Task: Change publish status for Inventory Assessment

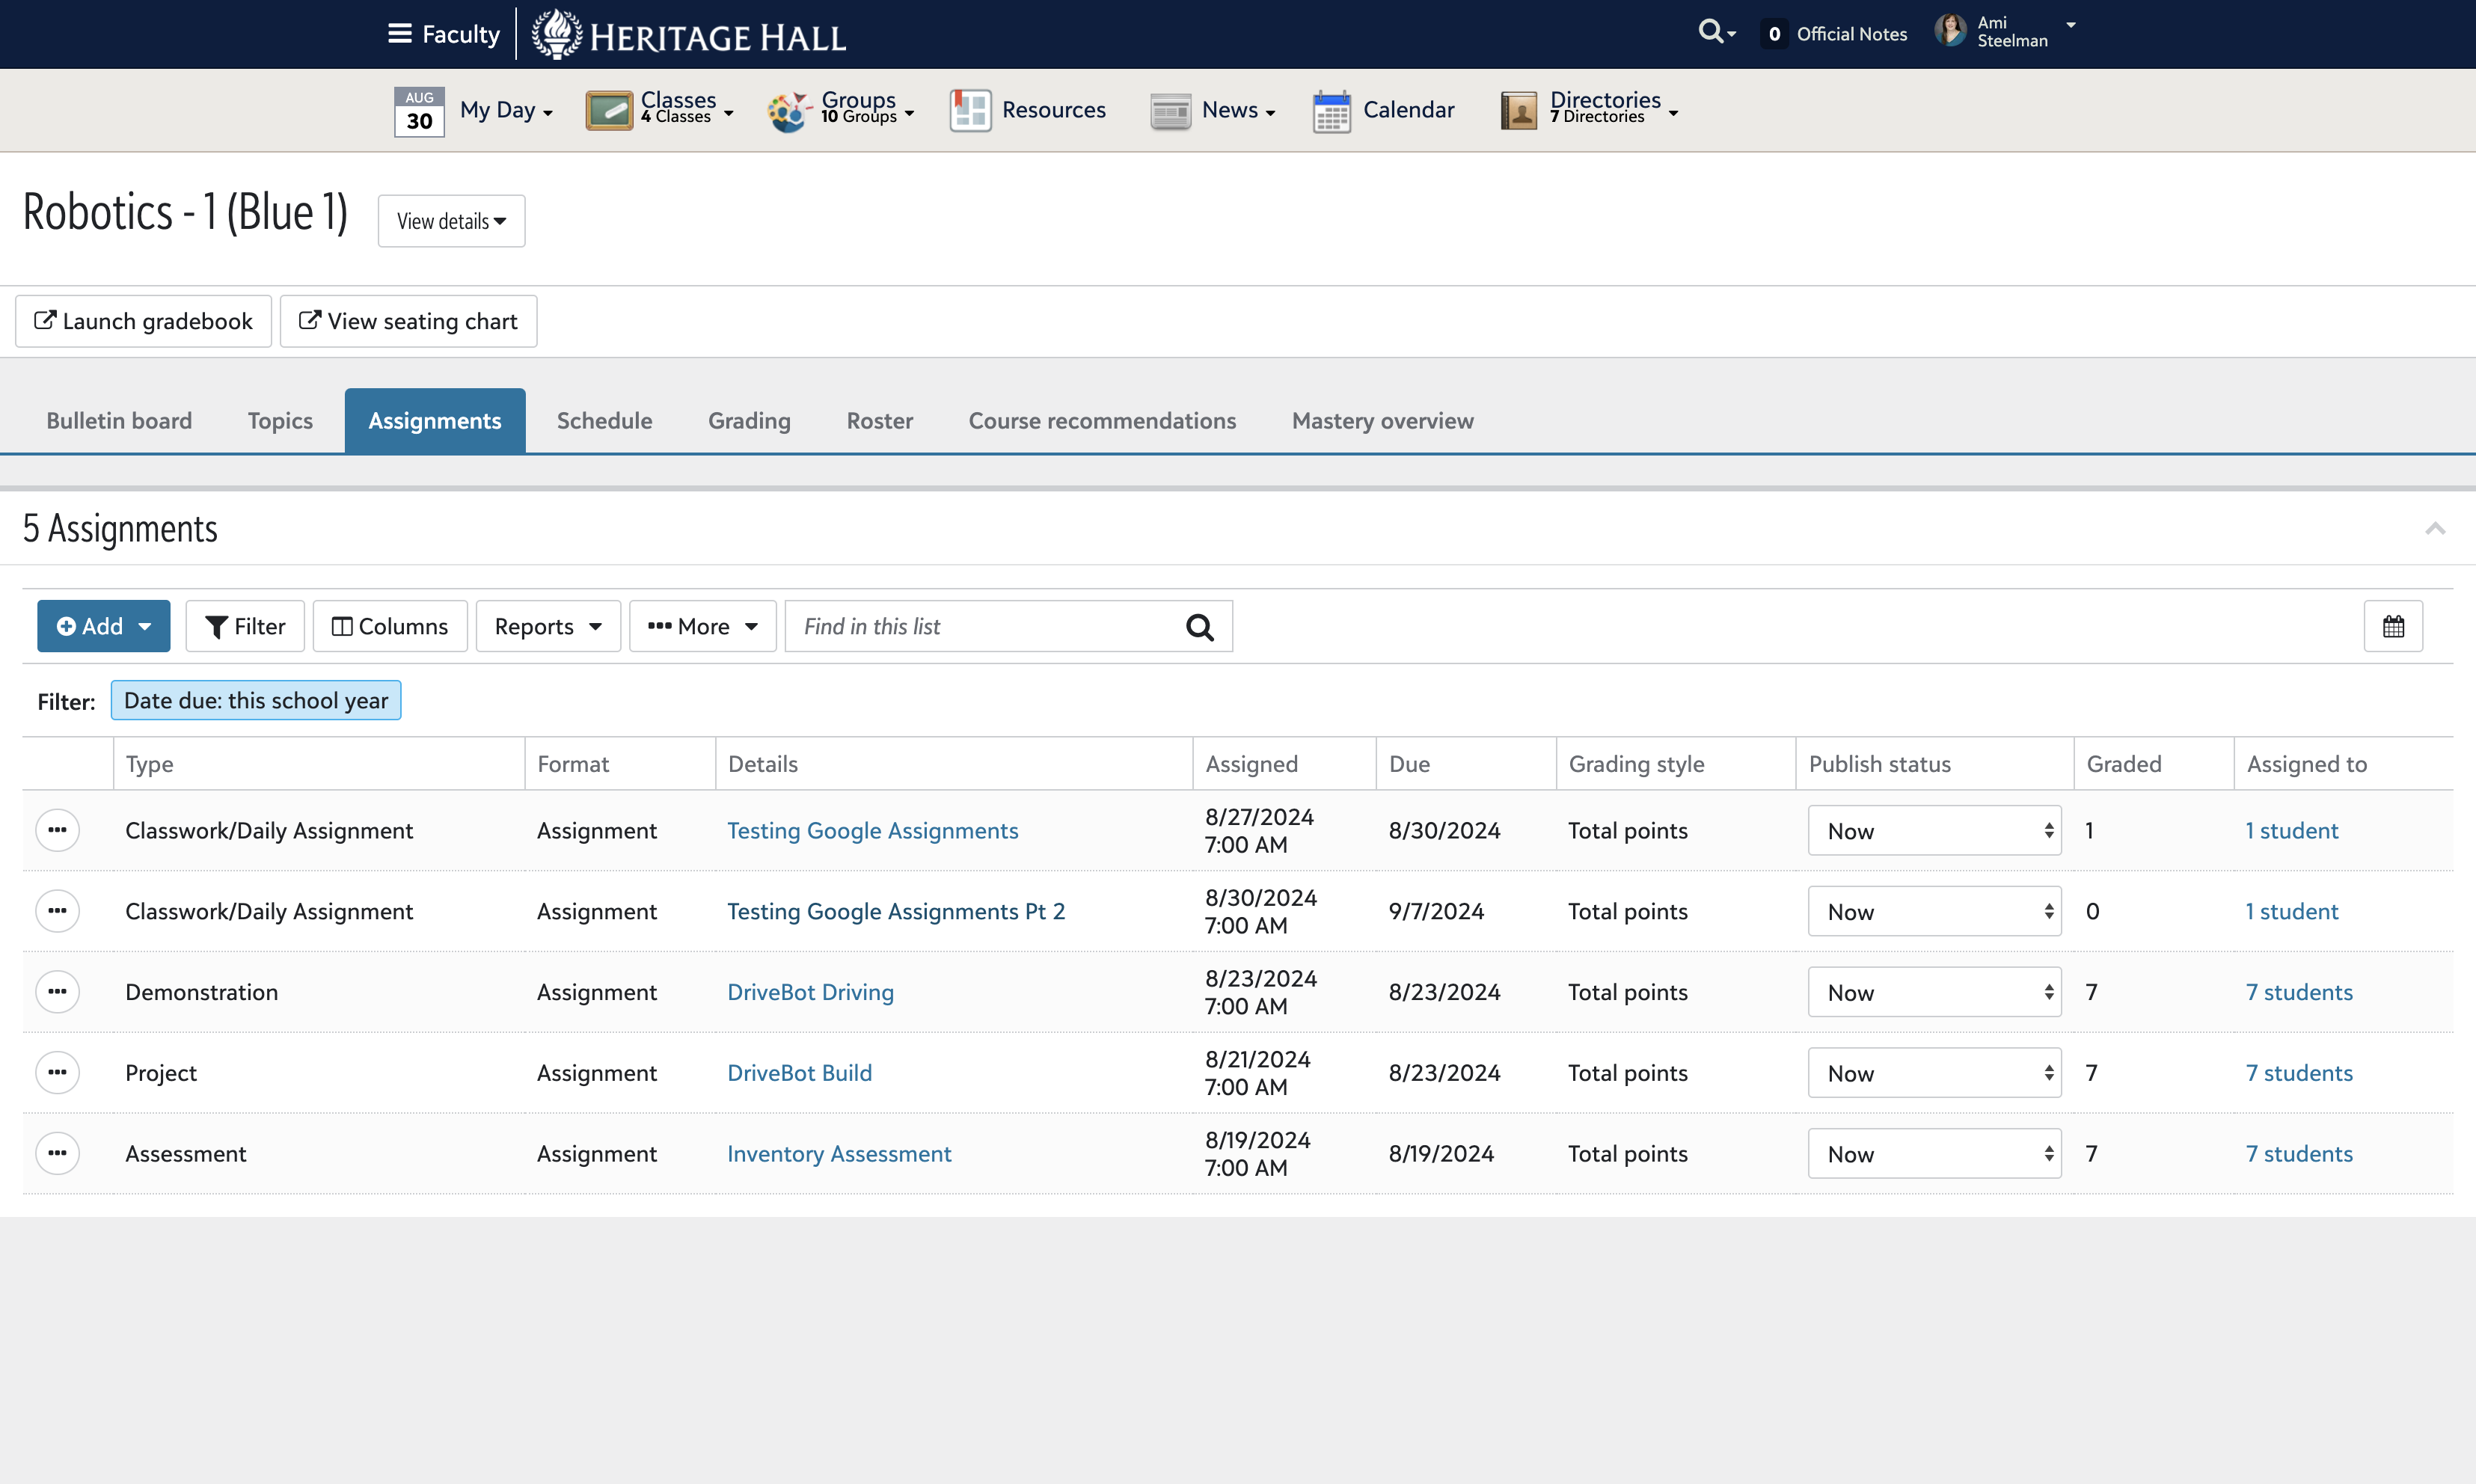Action: (x=1935, y=1153)
